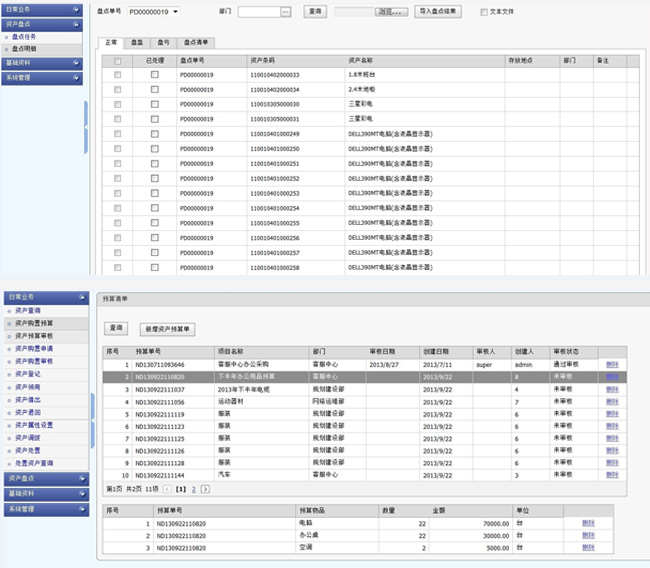Go to page 2 of budget list
The height and width of the screenshot is (568, 650).
(x=193, y=489)
